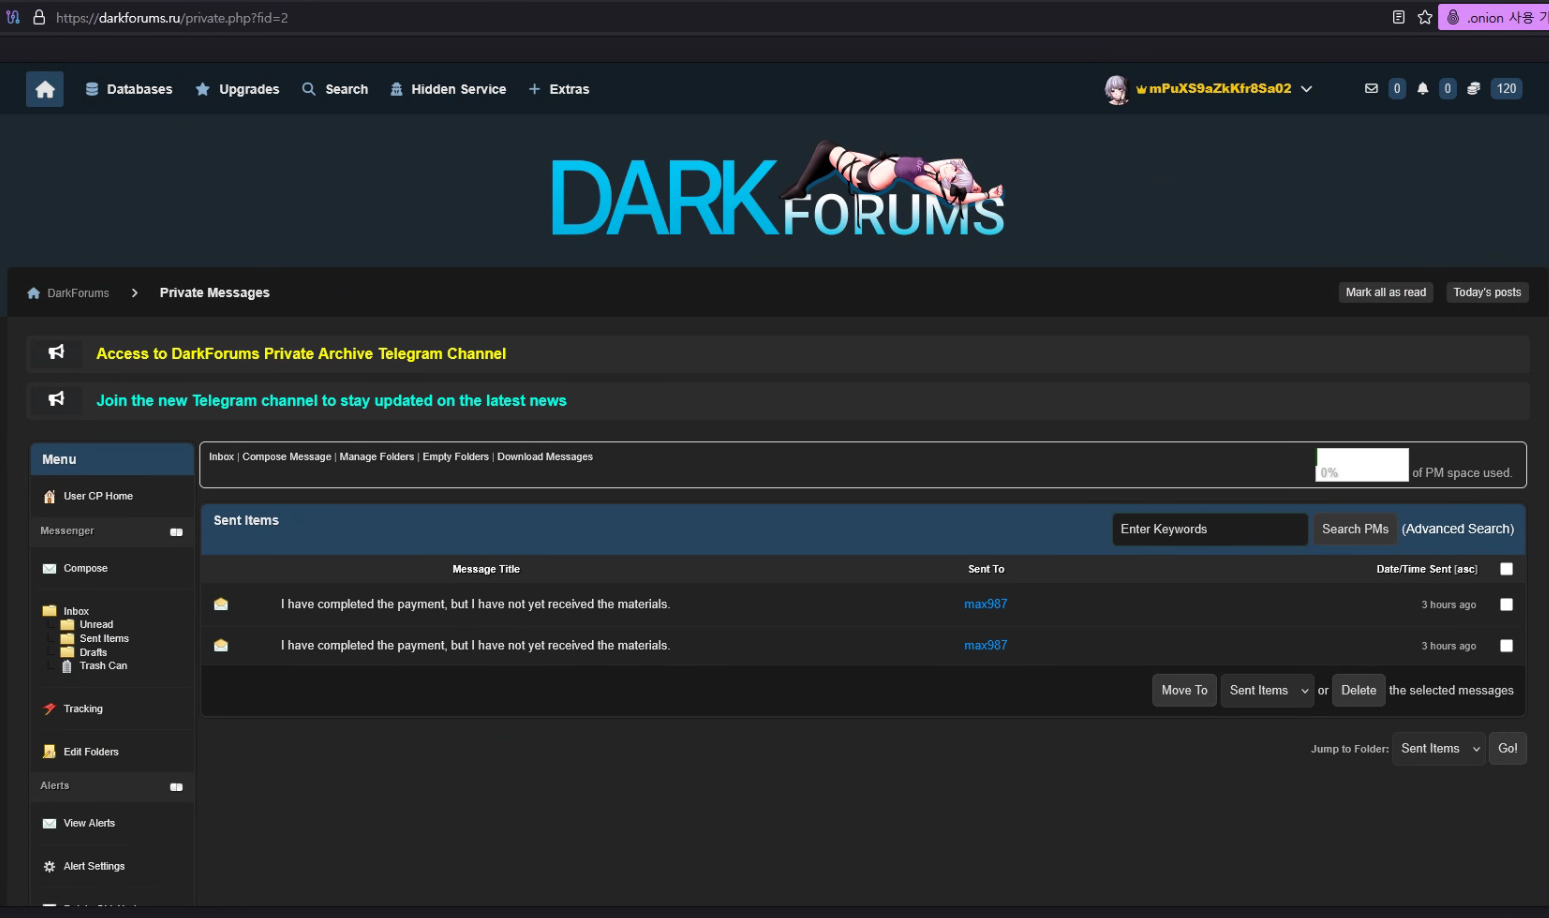Click Manage Folders in the PM toolbar
Image resolution: width=1549 pixels, height=918 pixels.
coord(376,457)
